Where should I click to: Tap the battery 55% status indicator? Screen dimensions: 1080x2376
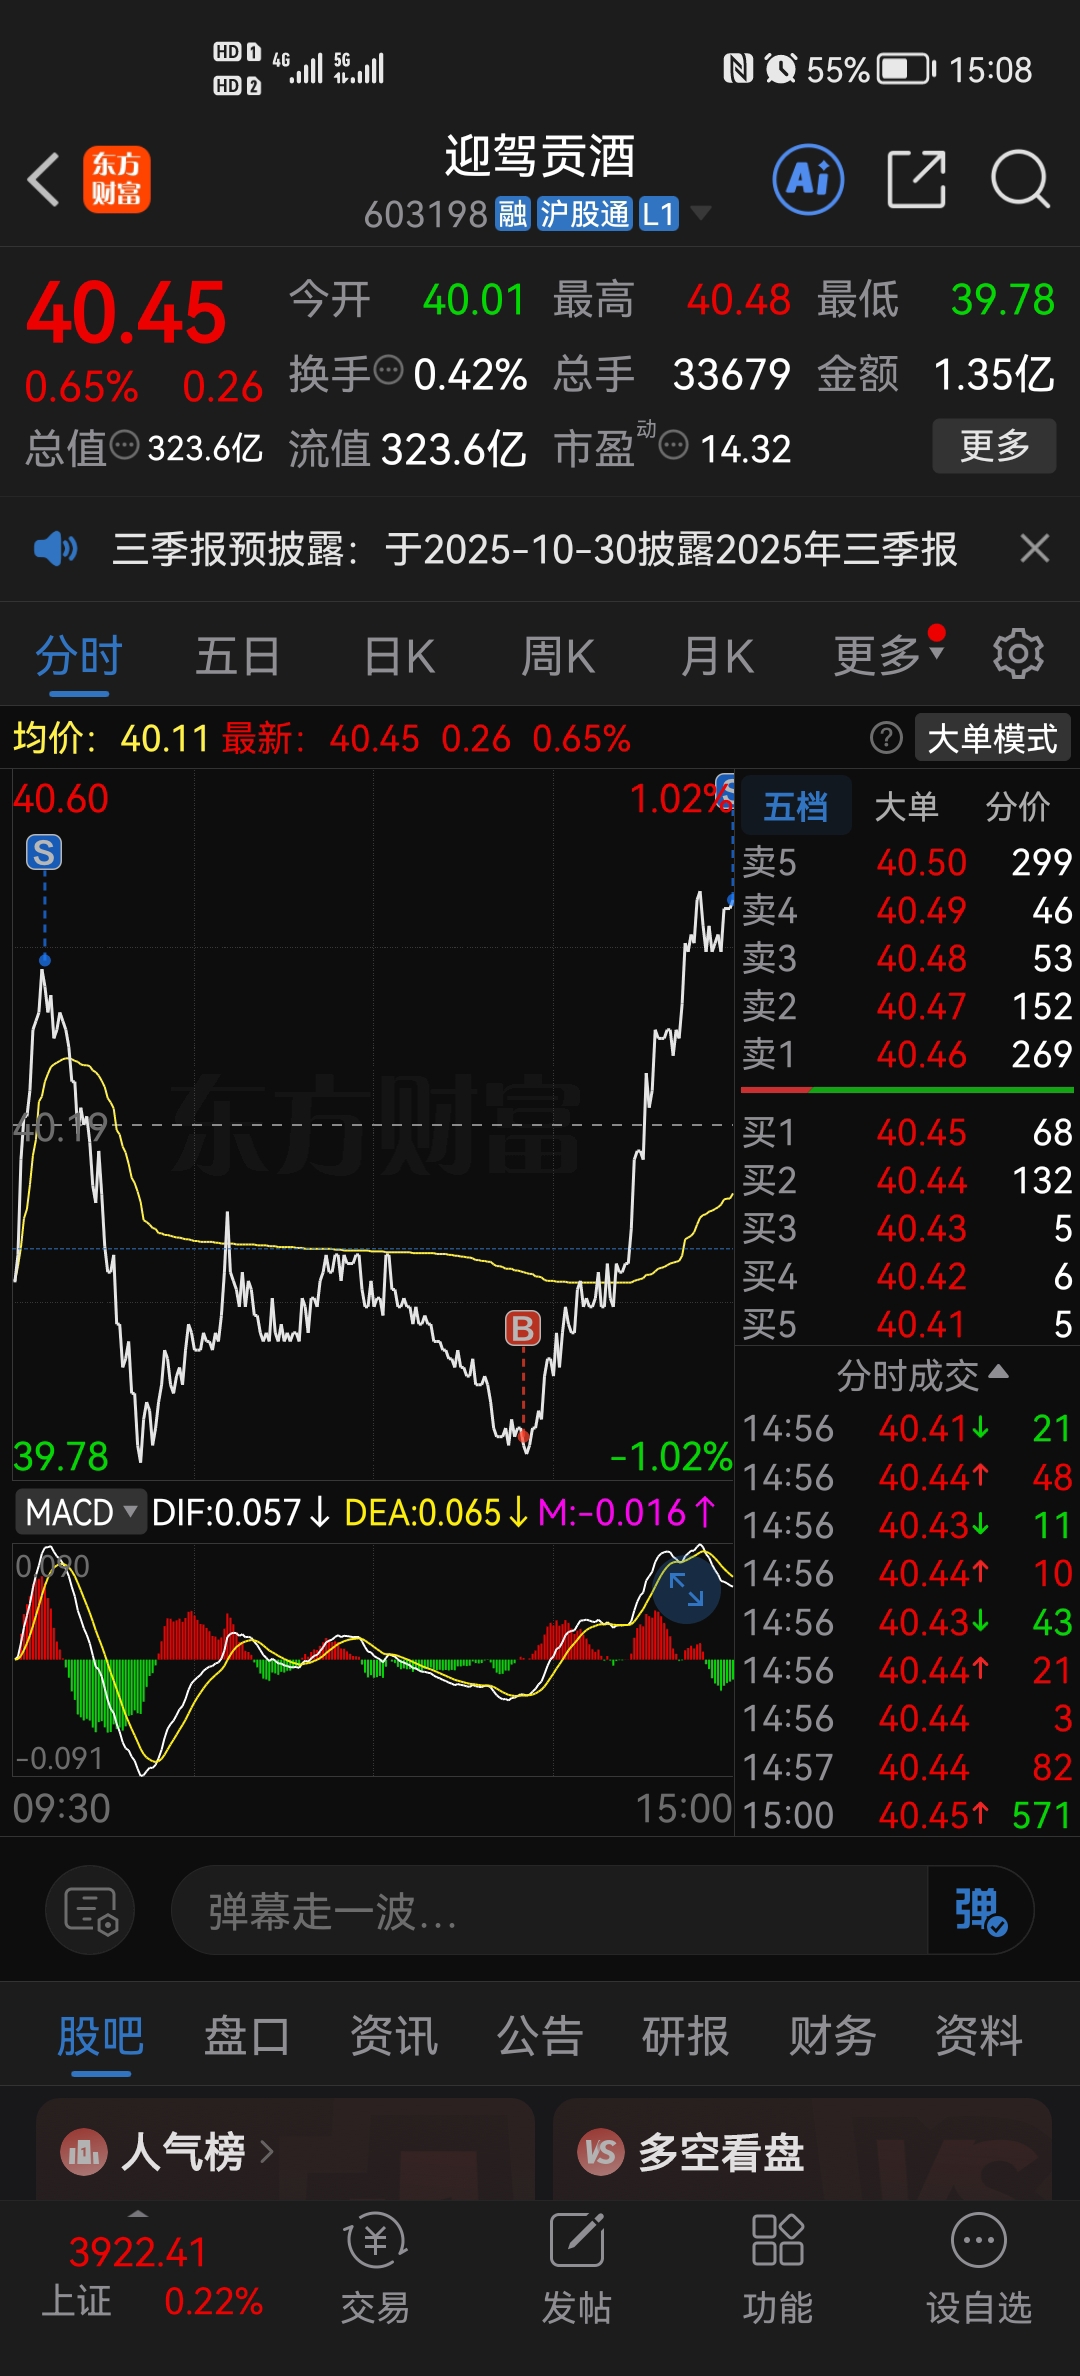click(871, 69)
